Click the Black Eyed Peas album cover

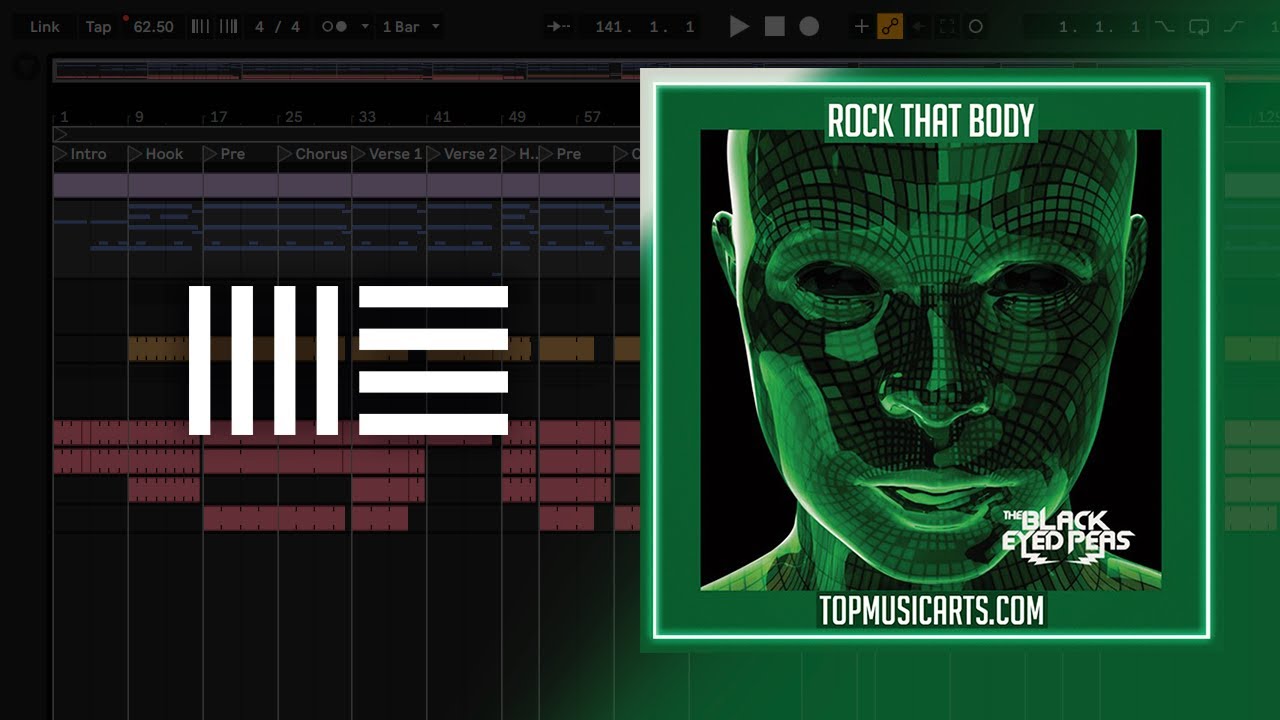[931, 360]
